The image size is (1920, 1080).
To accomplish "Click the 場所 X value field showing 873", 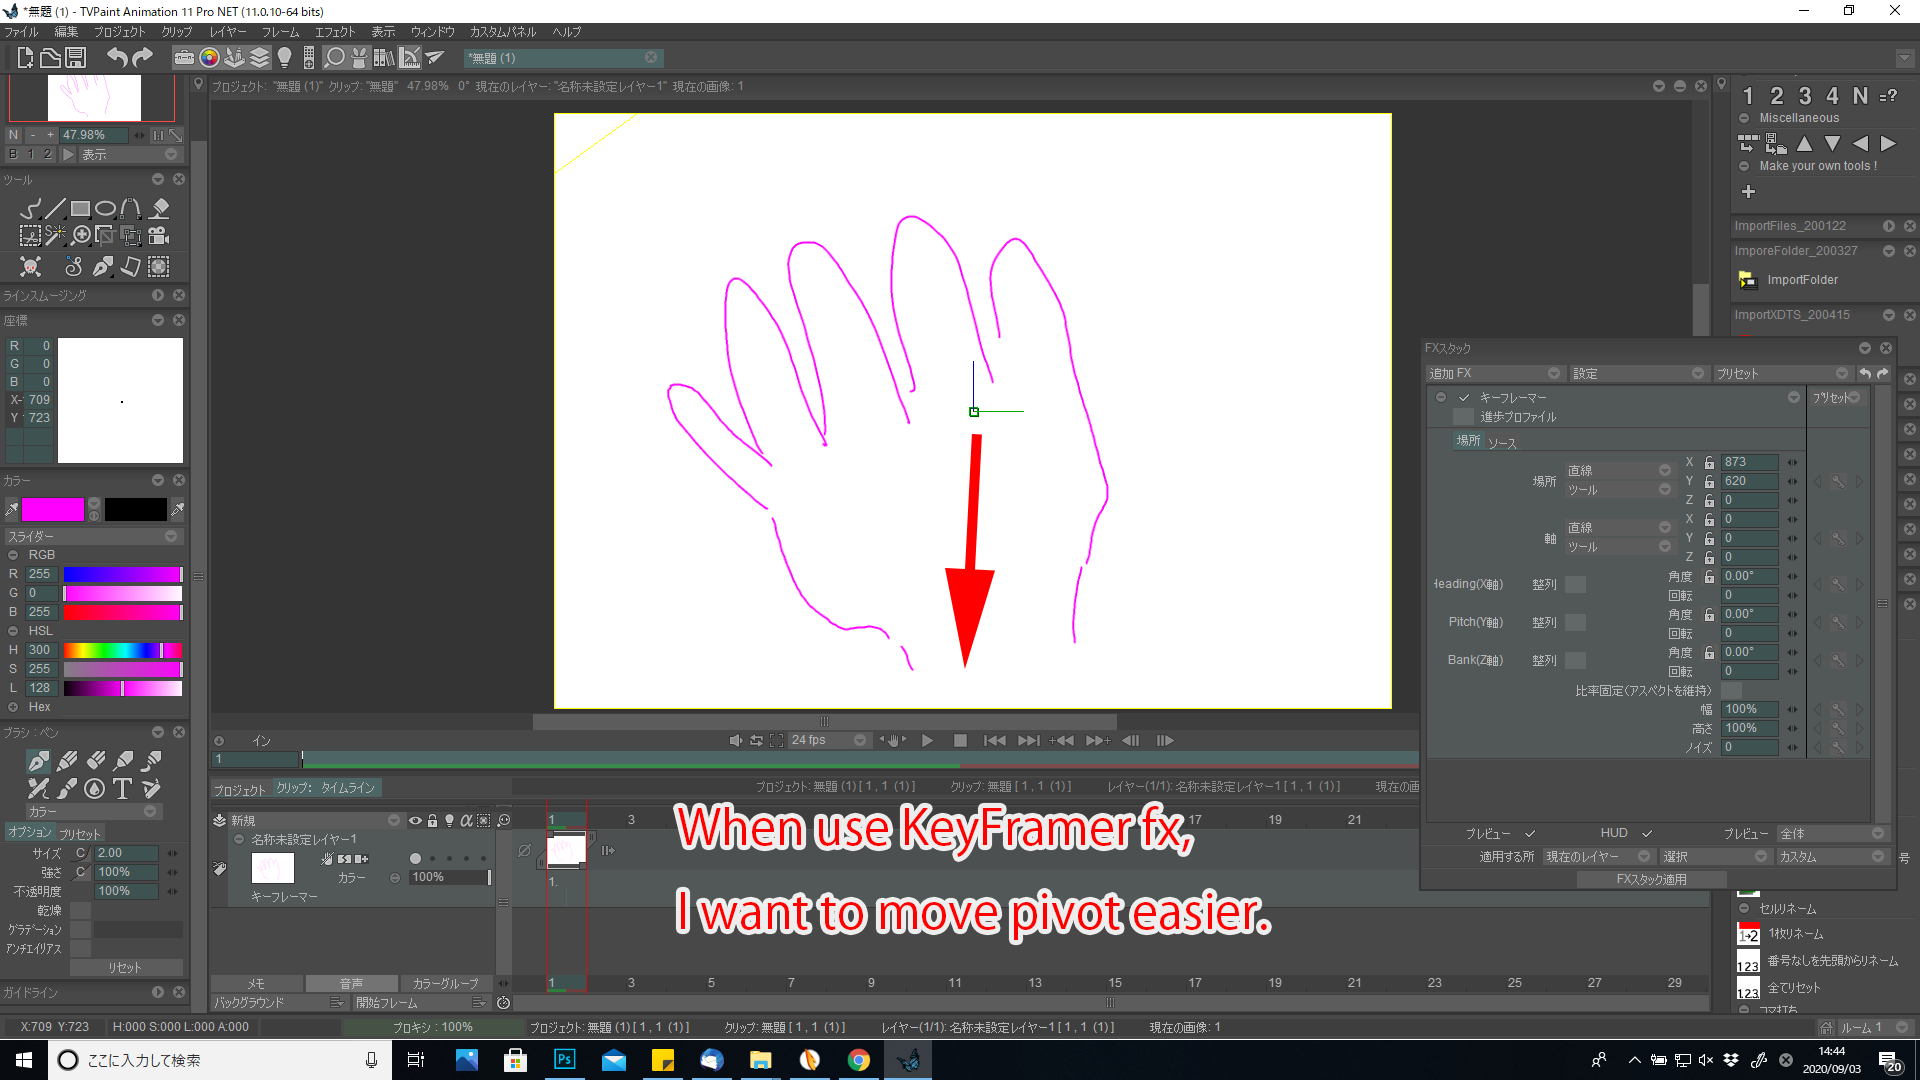I will pos(1749,462).
